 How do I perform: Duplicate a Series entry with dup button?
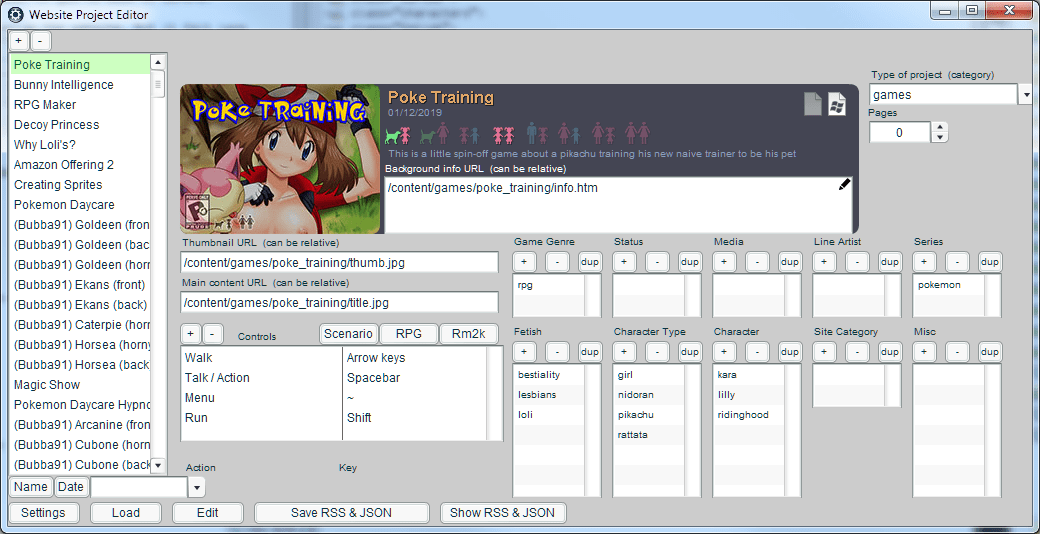(989, 262)
